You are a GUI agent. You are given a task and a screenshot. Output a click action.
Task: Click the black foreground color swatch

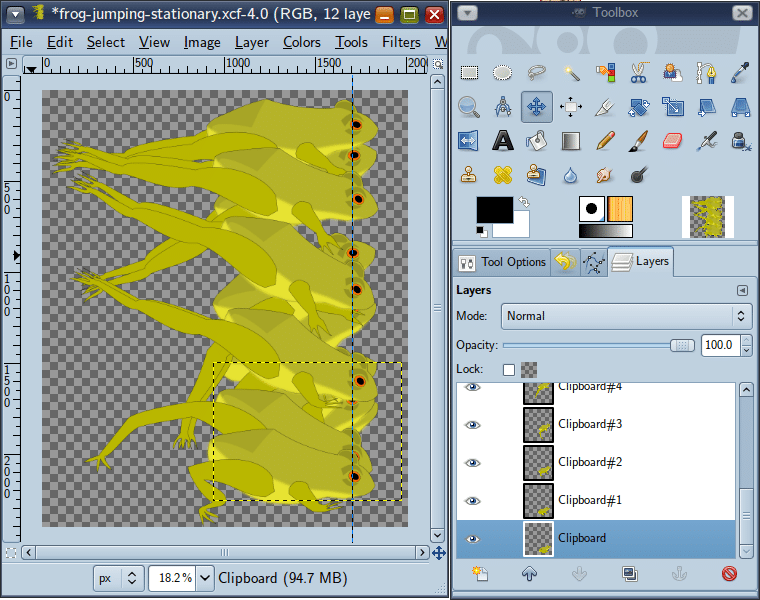pos(494,210)
